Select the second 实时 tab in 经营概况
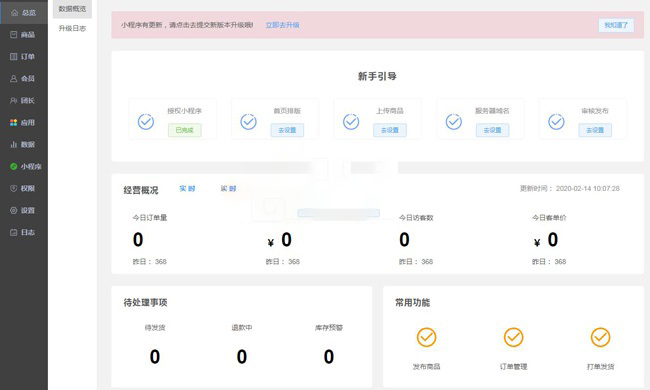 click(228, 189)
